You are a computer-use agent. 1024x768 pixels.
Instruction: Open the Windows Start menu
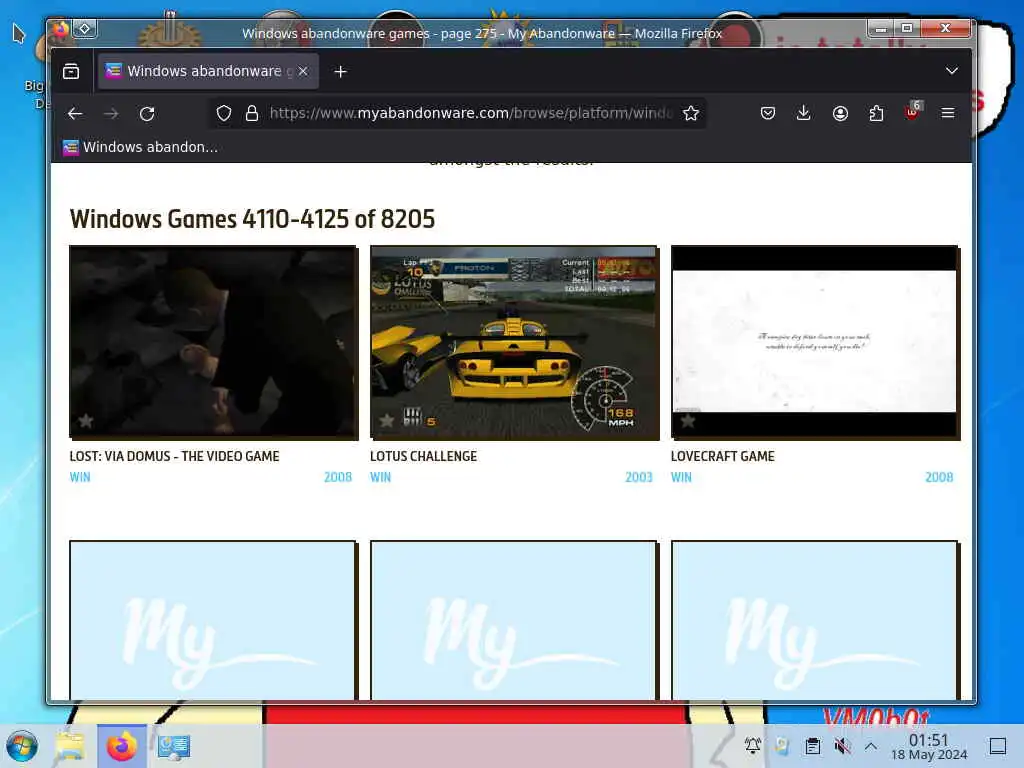pyautogui.click(x=22, y=746)
